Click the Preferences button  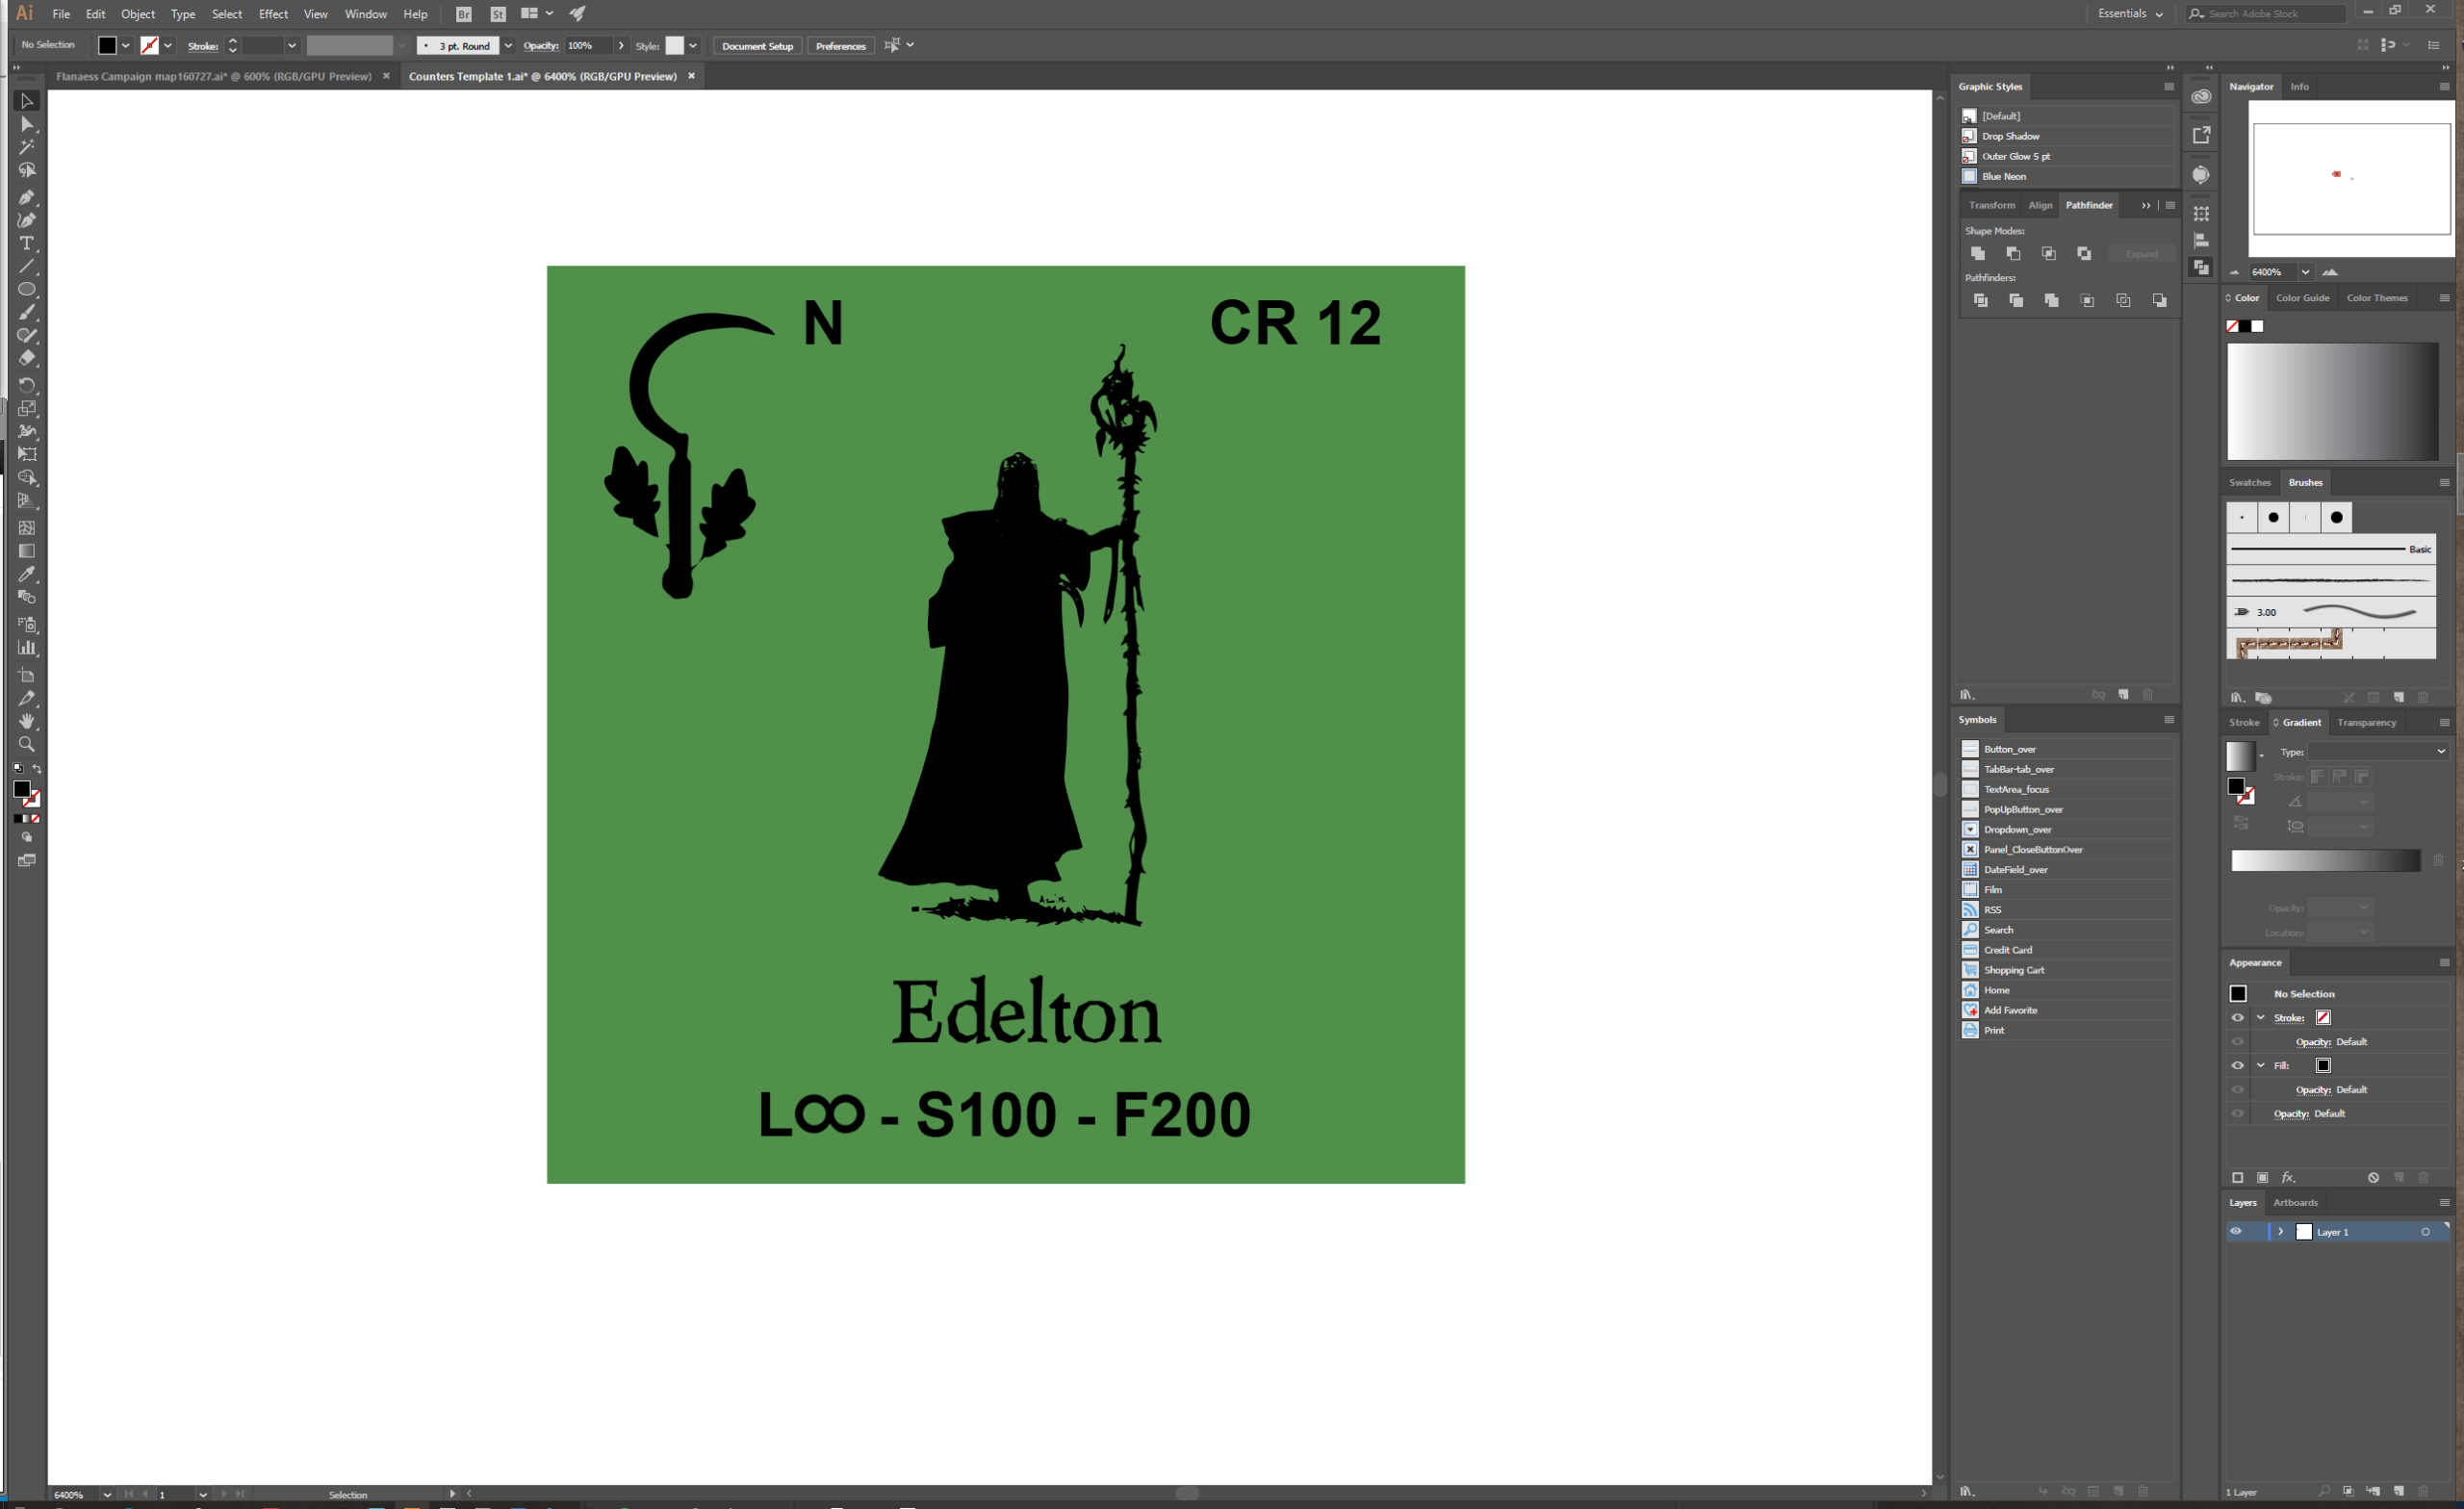pyautogui.click(x=840, y=46)
